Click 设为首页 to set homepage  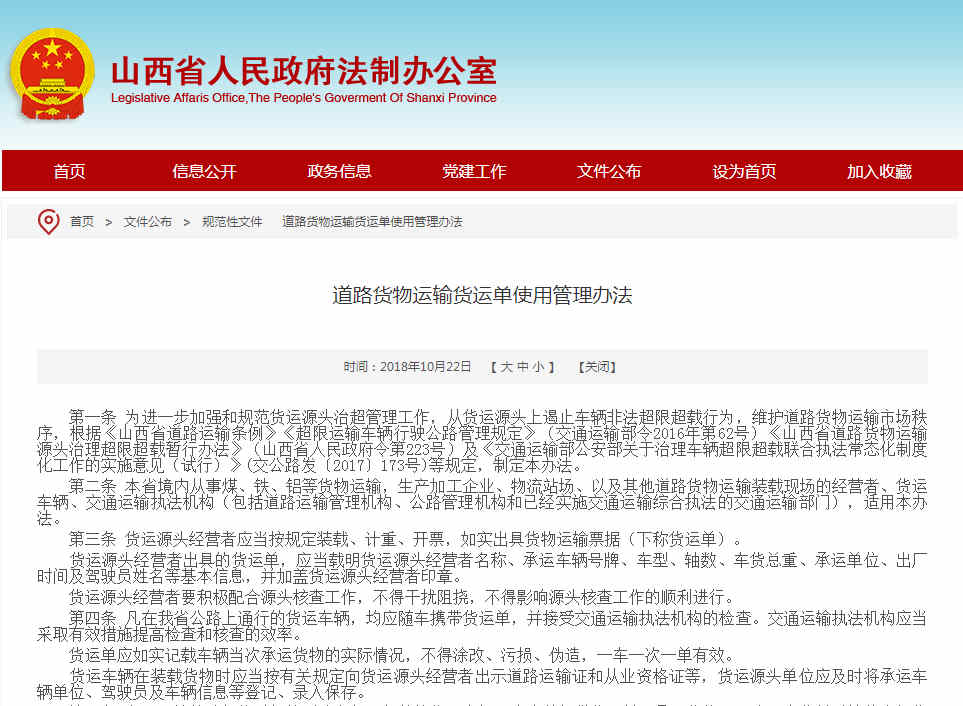[x=744, y=171]
